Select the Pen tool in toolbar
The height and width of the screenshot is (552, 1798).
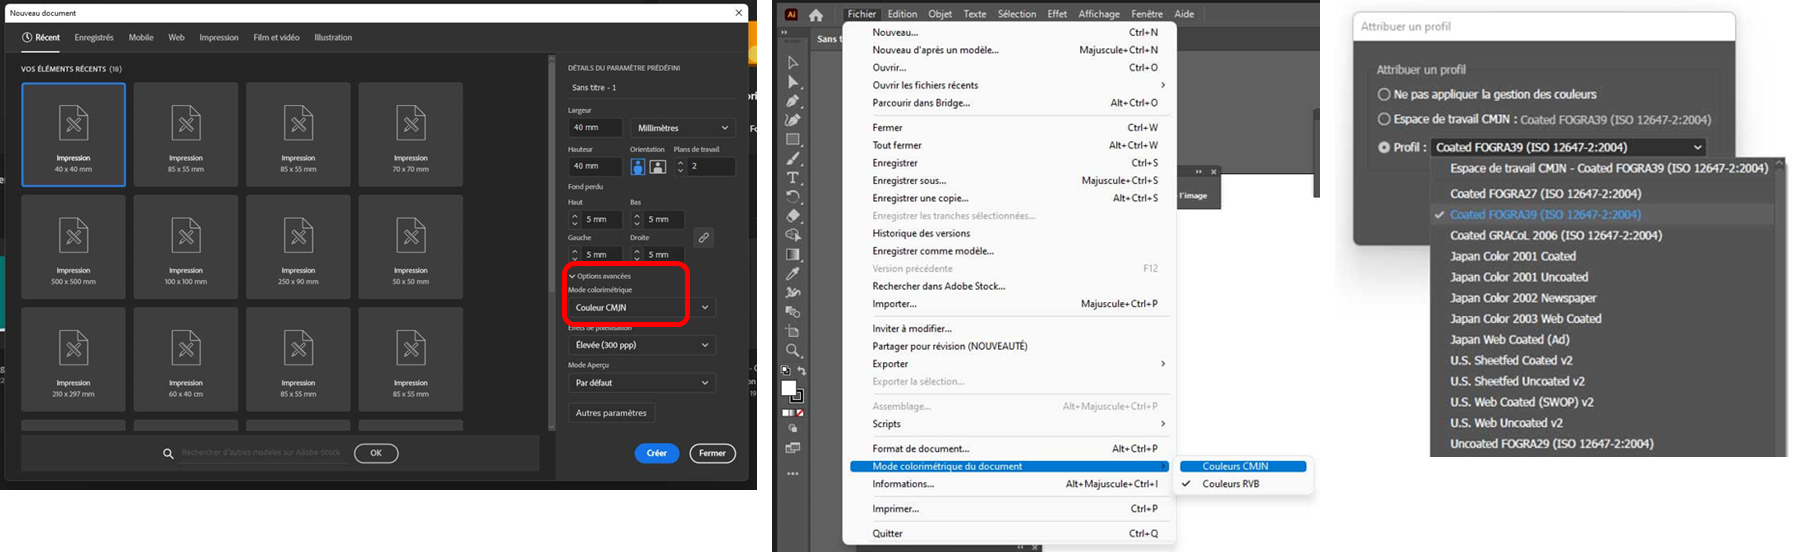(x=793, y=101)
